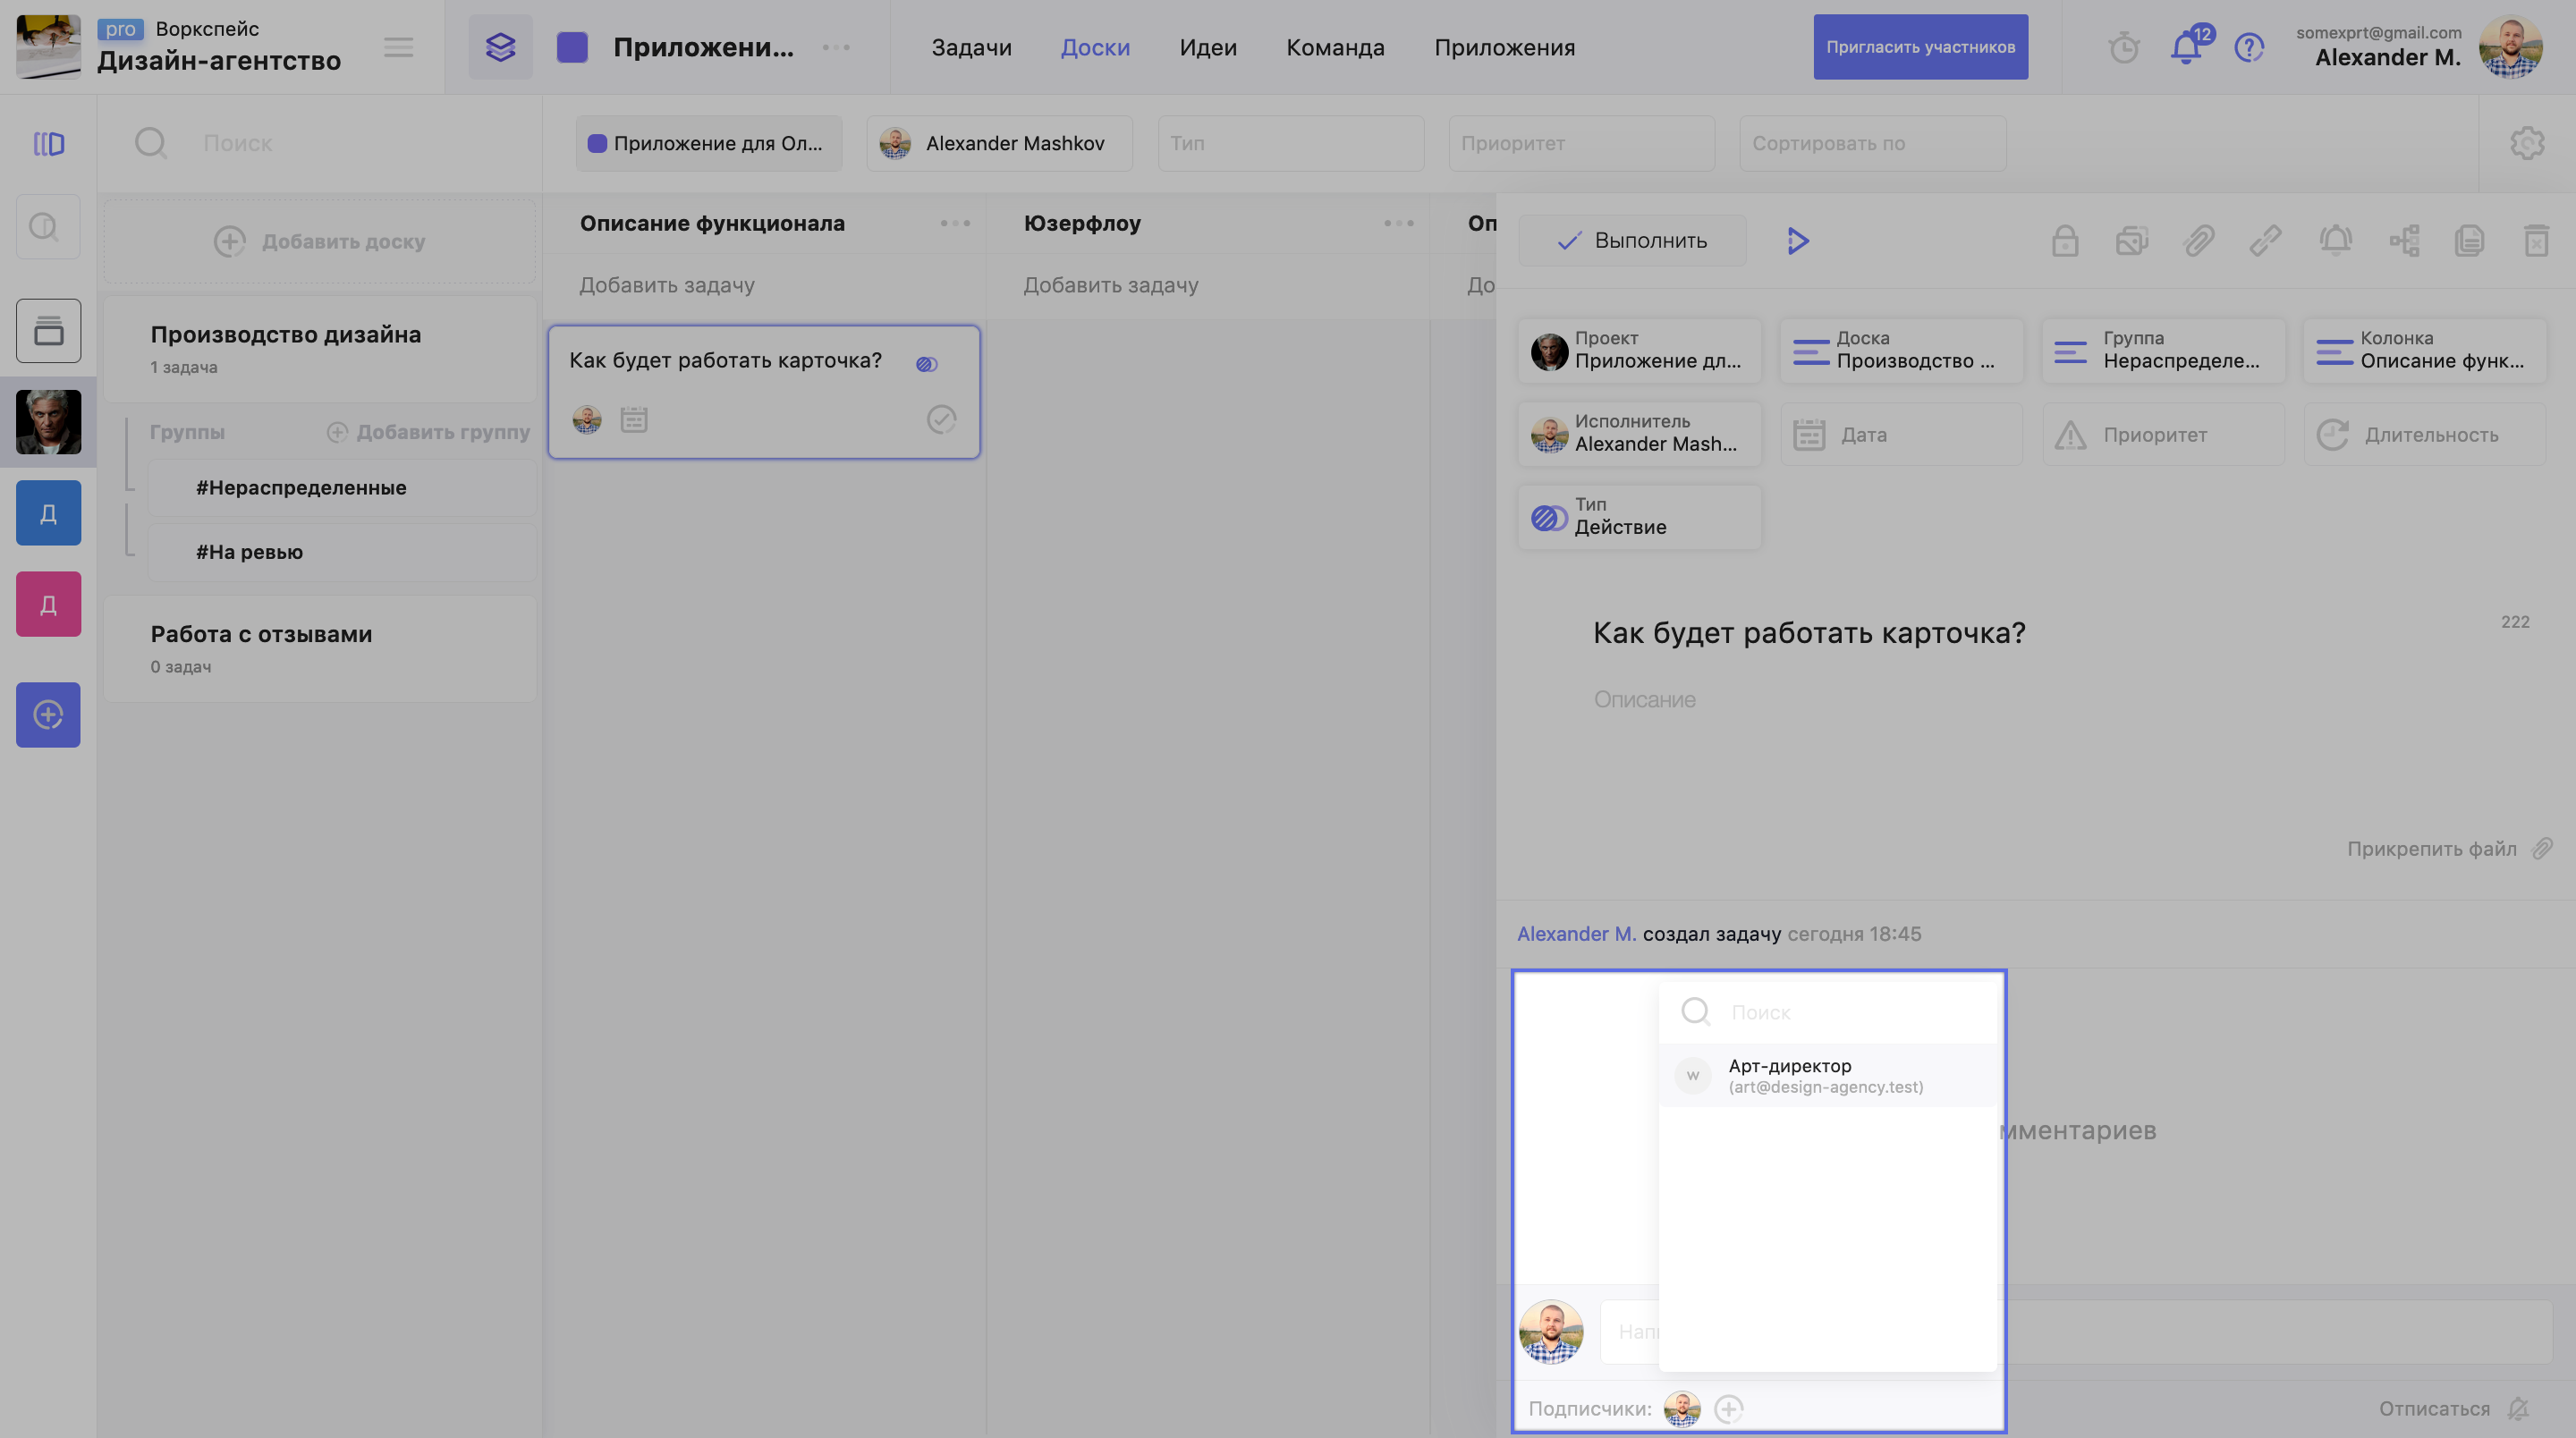
Task: Open the stopwatch timer icon in header
Action: pos(2123,47)
